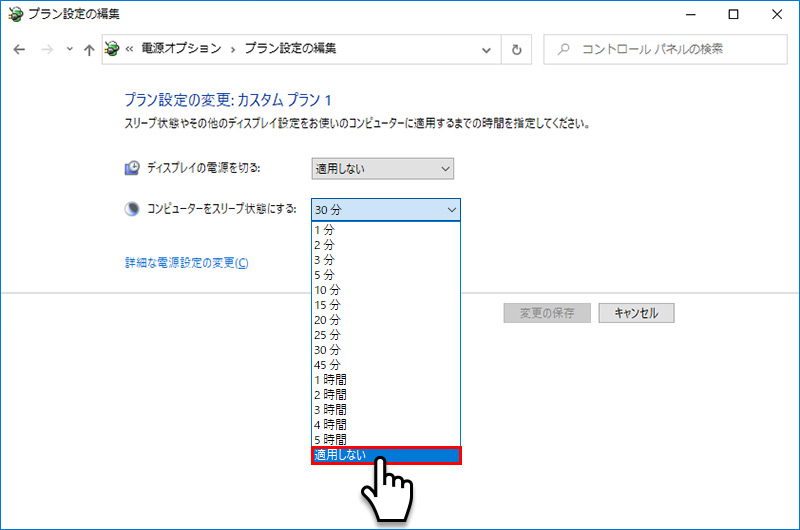Screen dimensions: 800x530
Task: Open the display power-off time dropdown
Action: [x=383, y=169]
